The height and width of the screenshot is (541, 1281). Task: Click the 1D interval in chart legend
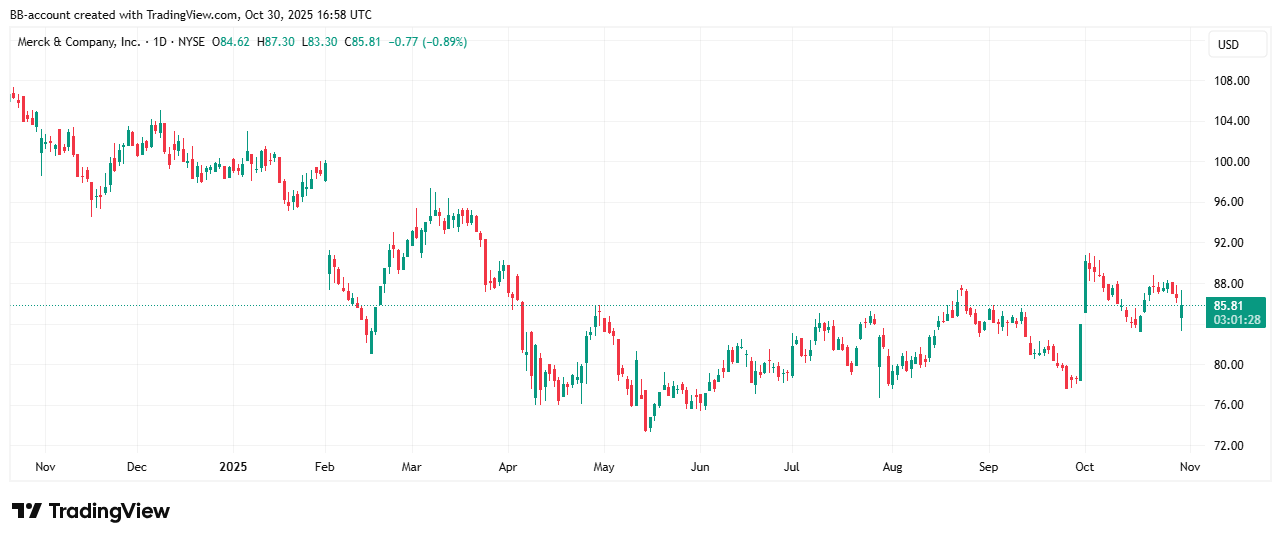160,42
